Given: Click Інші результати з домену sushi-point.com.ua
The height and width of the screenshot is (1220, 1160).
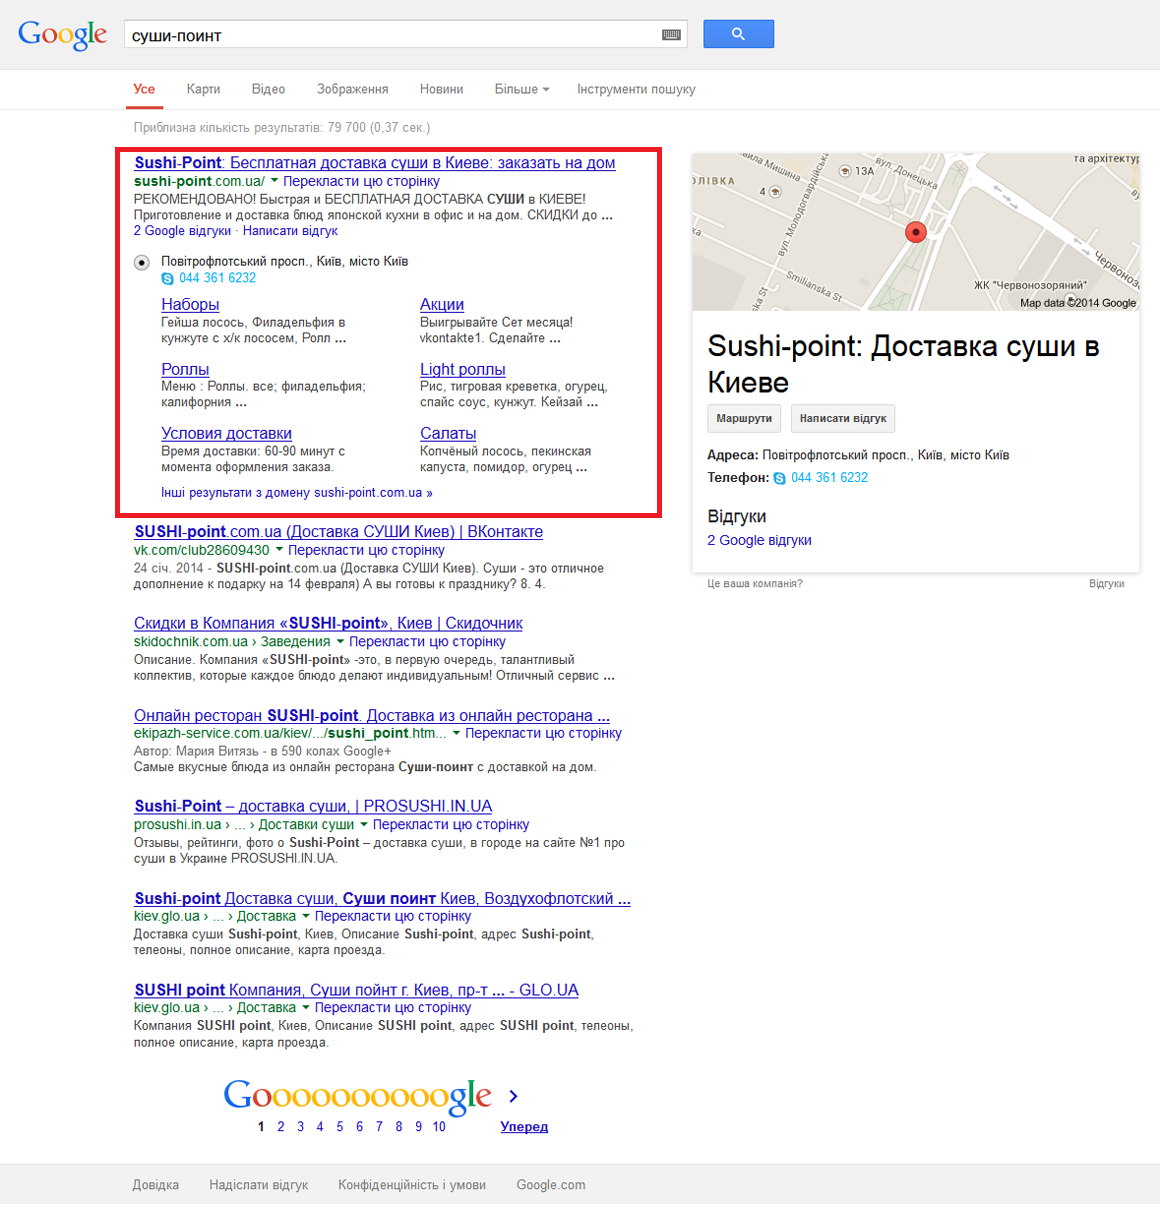Looking at the screenshot, I should (x=297, y=493).
